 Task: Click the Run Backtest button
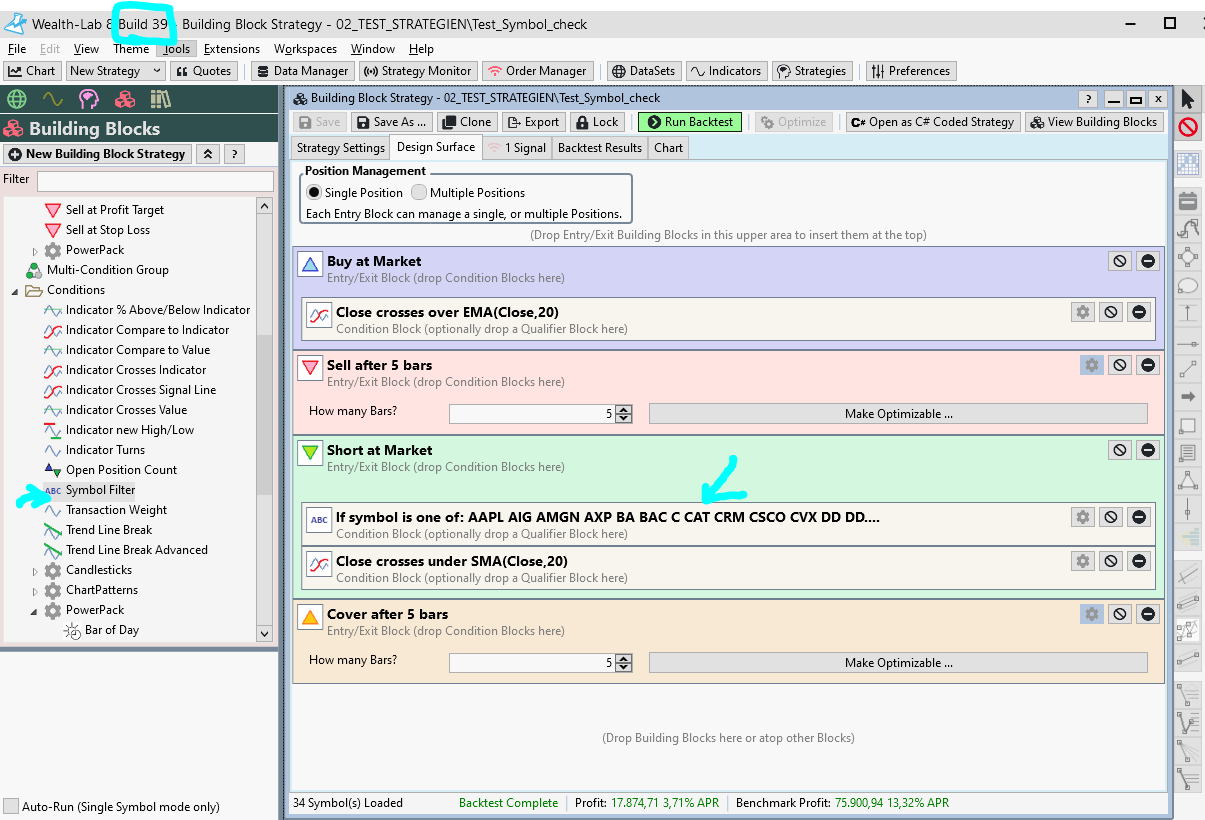pyautogui.click(x=689, y=122)
